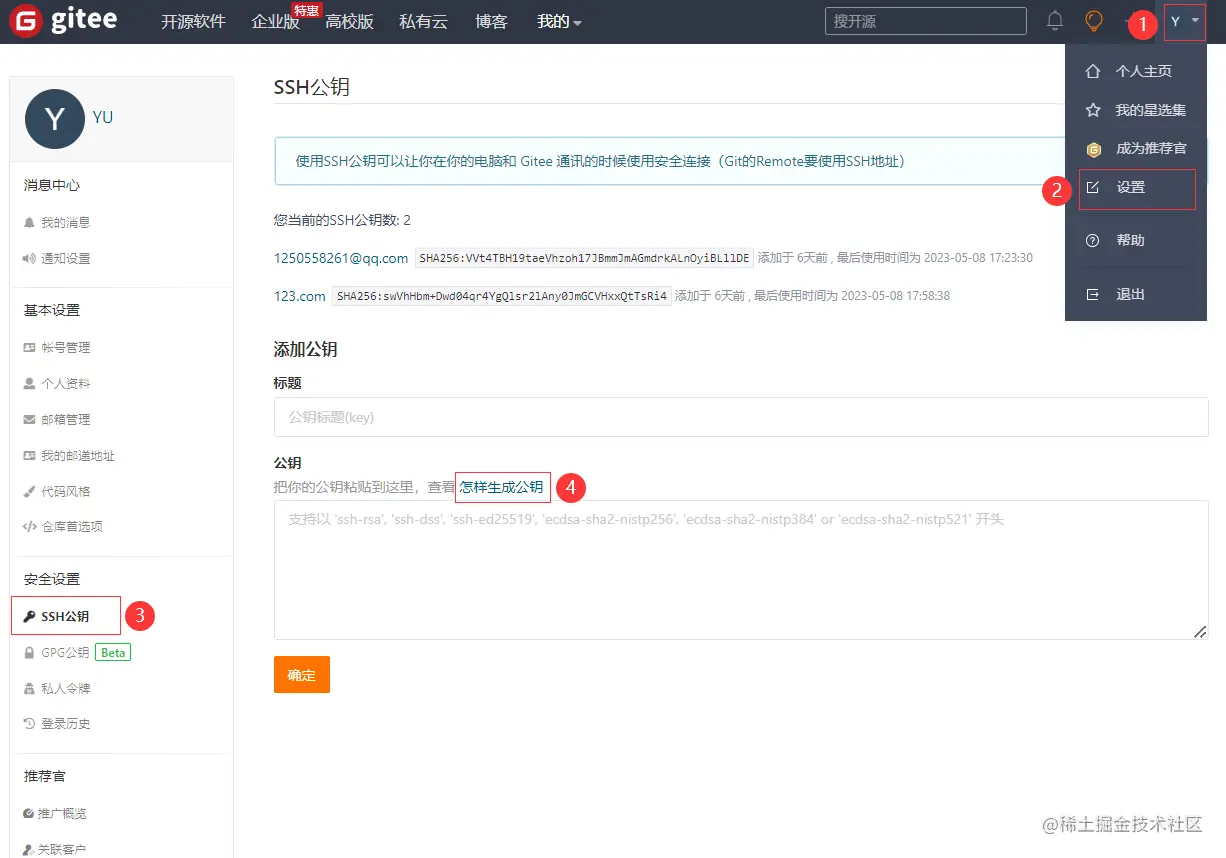Select 私人令牌 in the security sidebar
The image size is (1226, 858).
tap(62, 687)
